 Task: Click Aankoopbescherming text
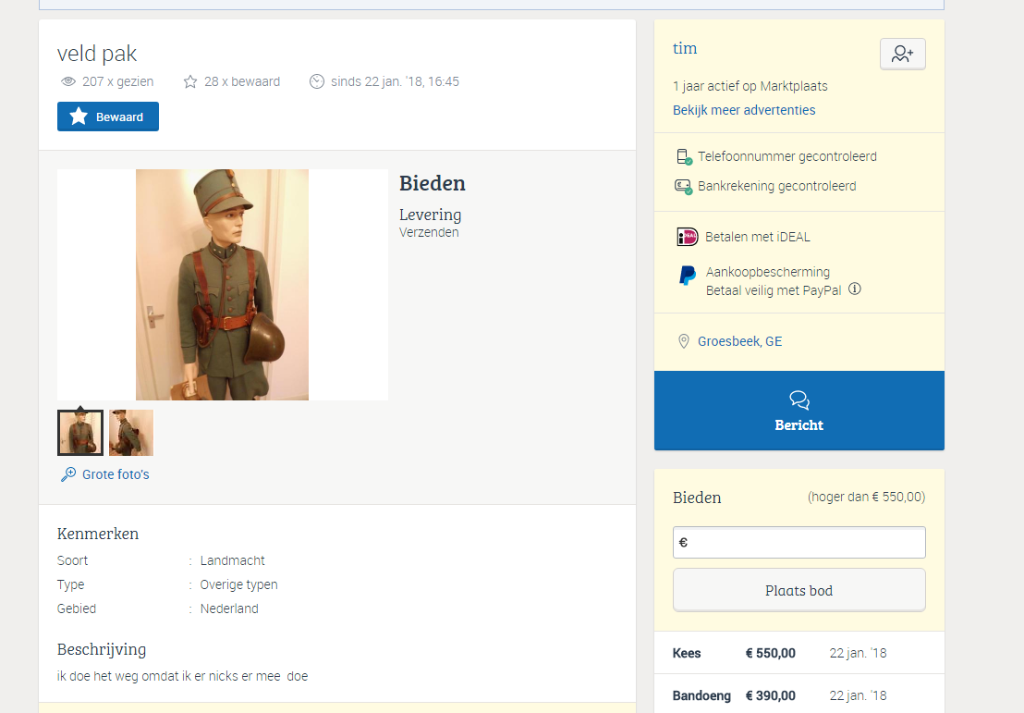pos(768,272)
